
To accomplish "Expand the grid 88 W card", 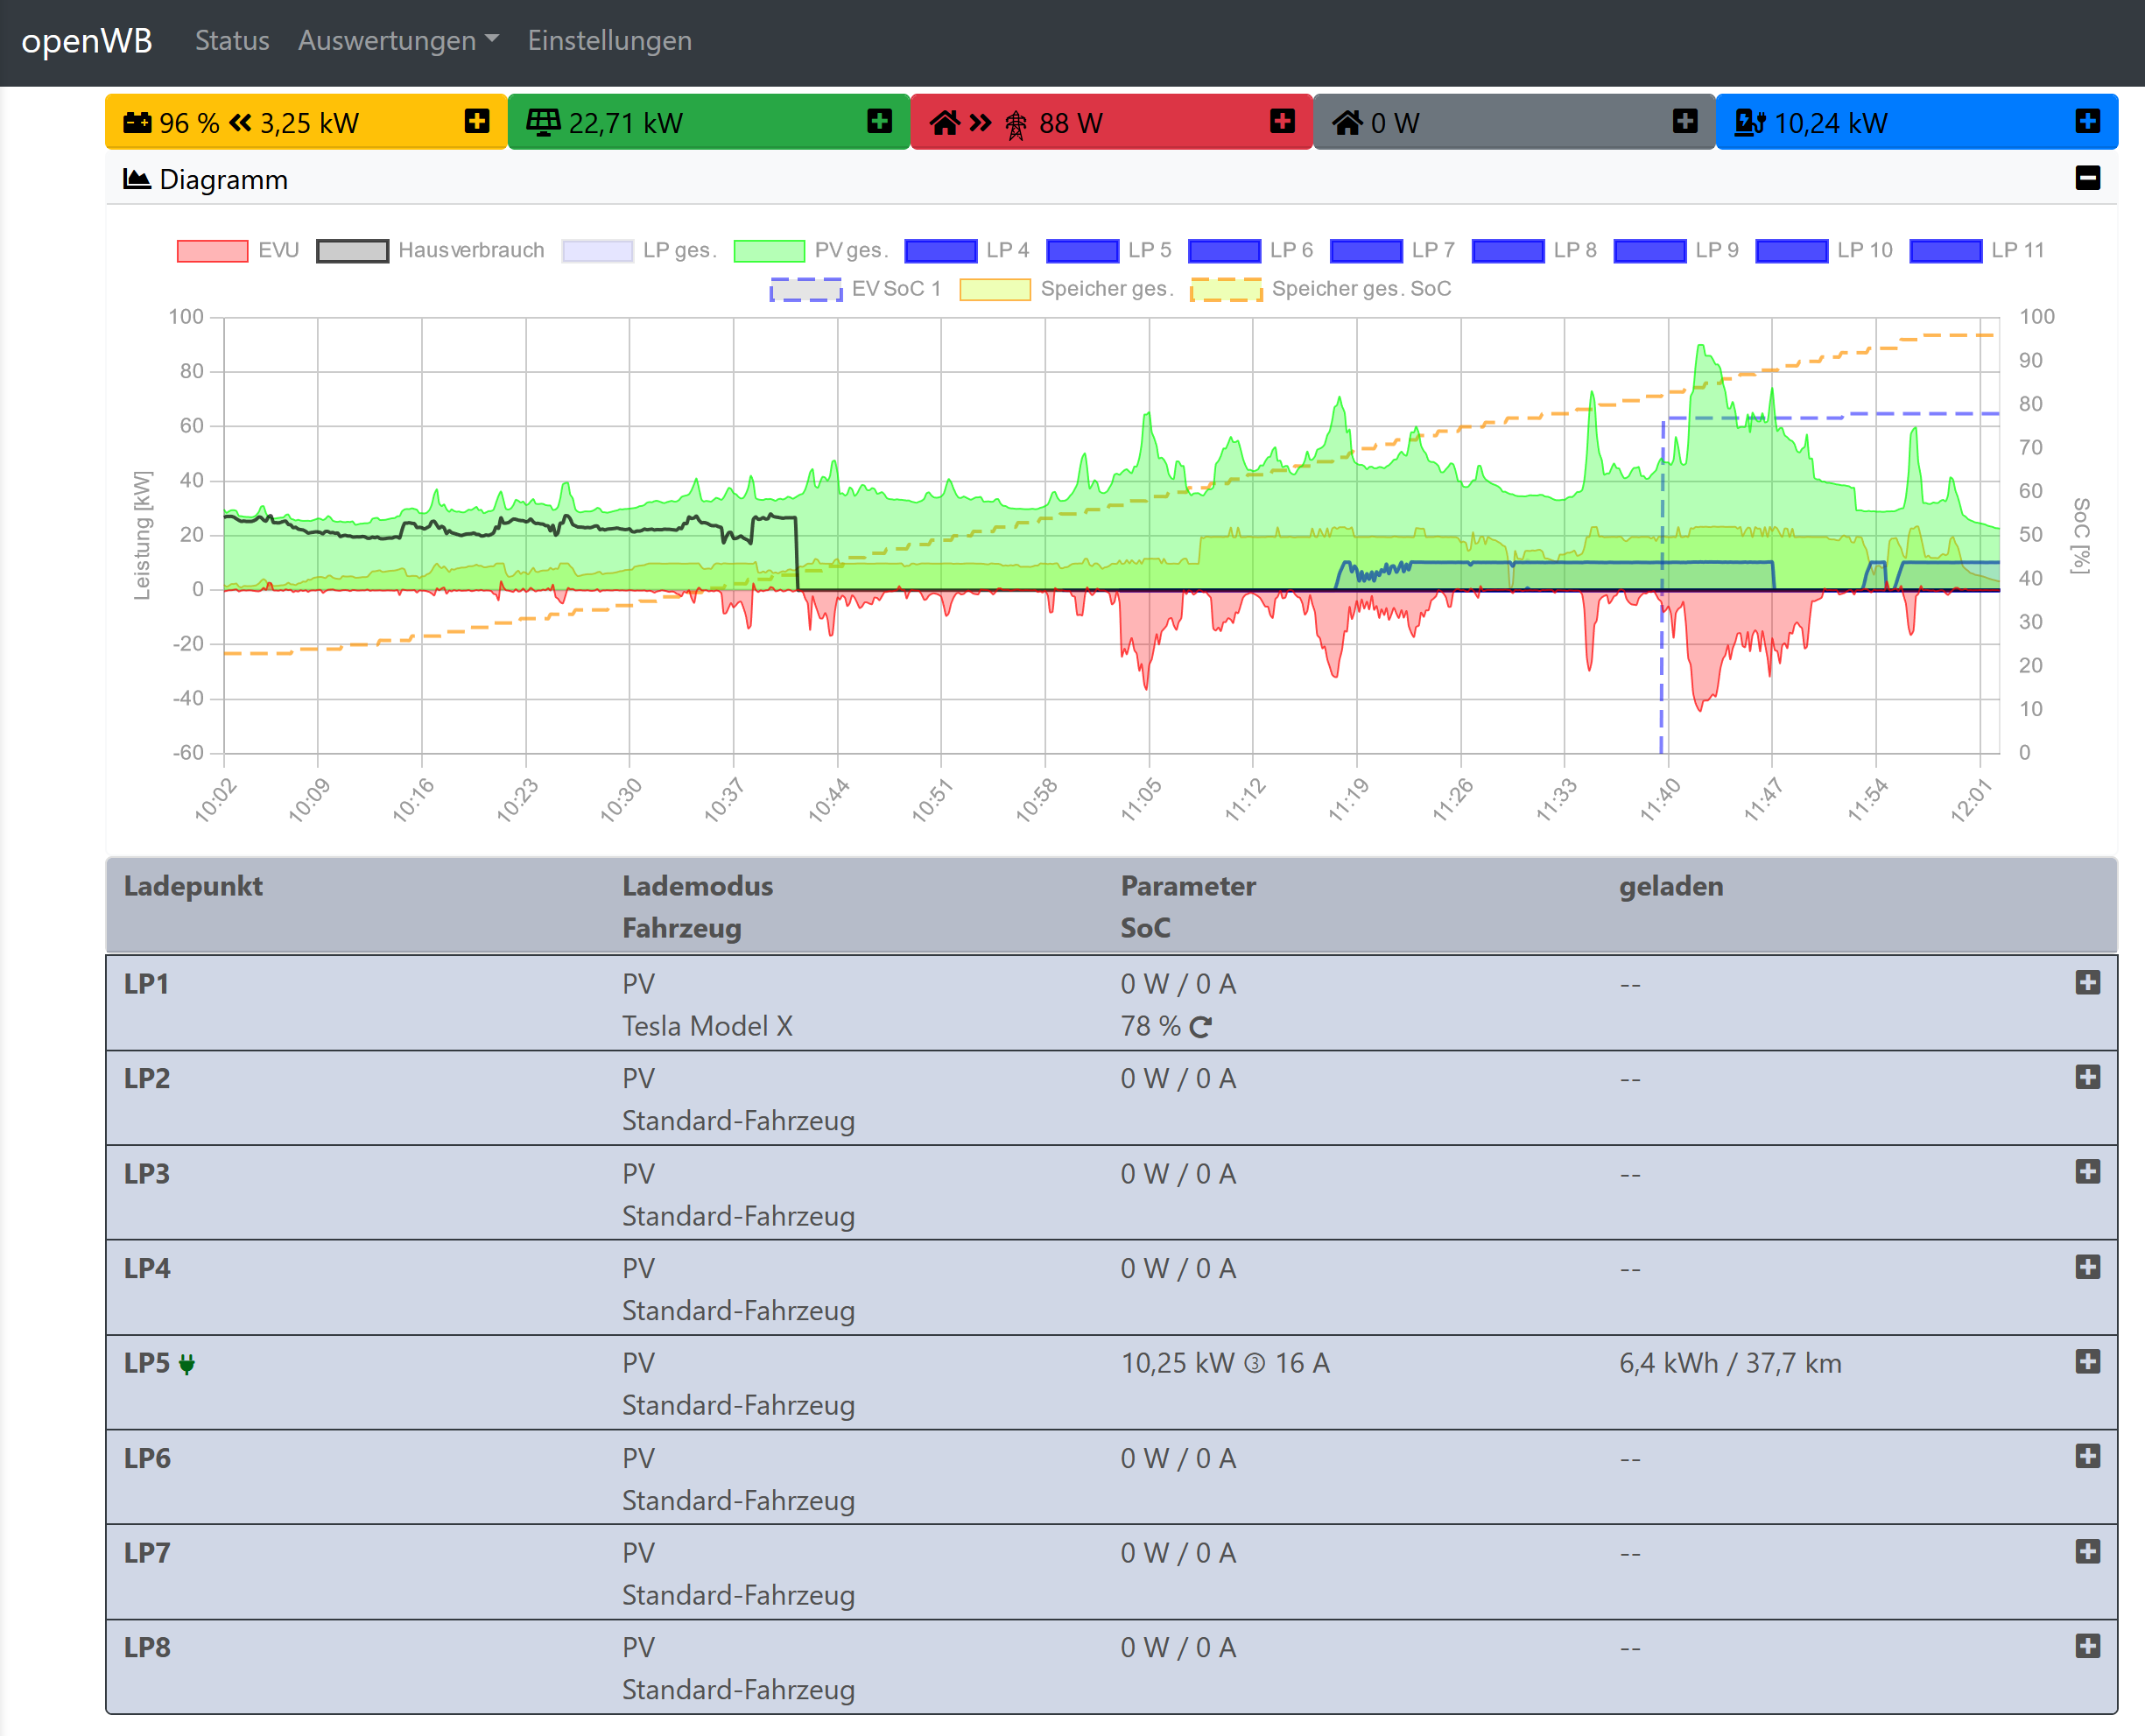I will 1282,122.
